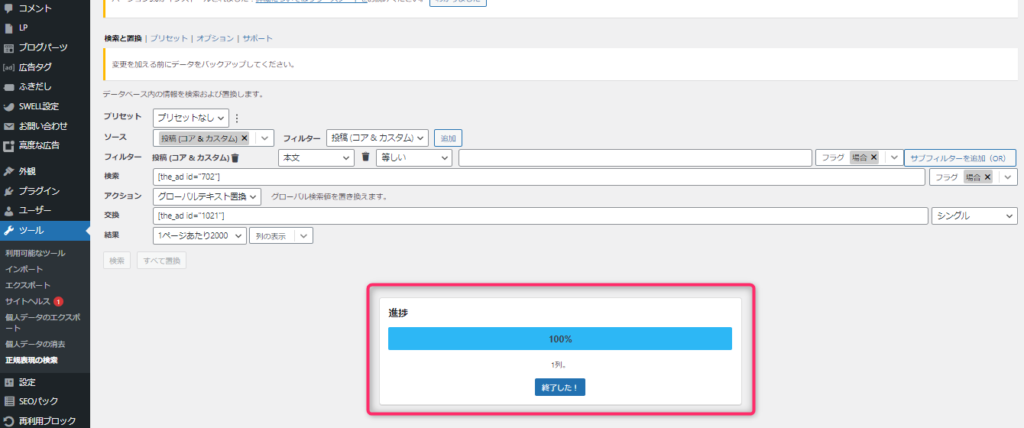Open the サポート tab
This screenshot has width=1024, height=428.
click(257, 38)
